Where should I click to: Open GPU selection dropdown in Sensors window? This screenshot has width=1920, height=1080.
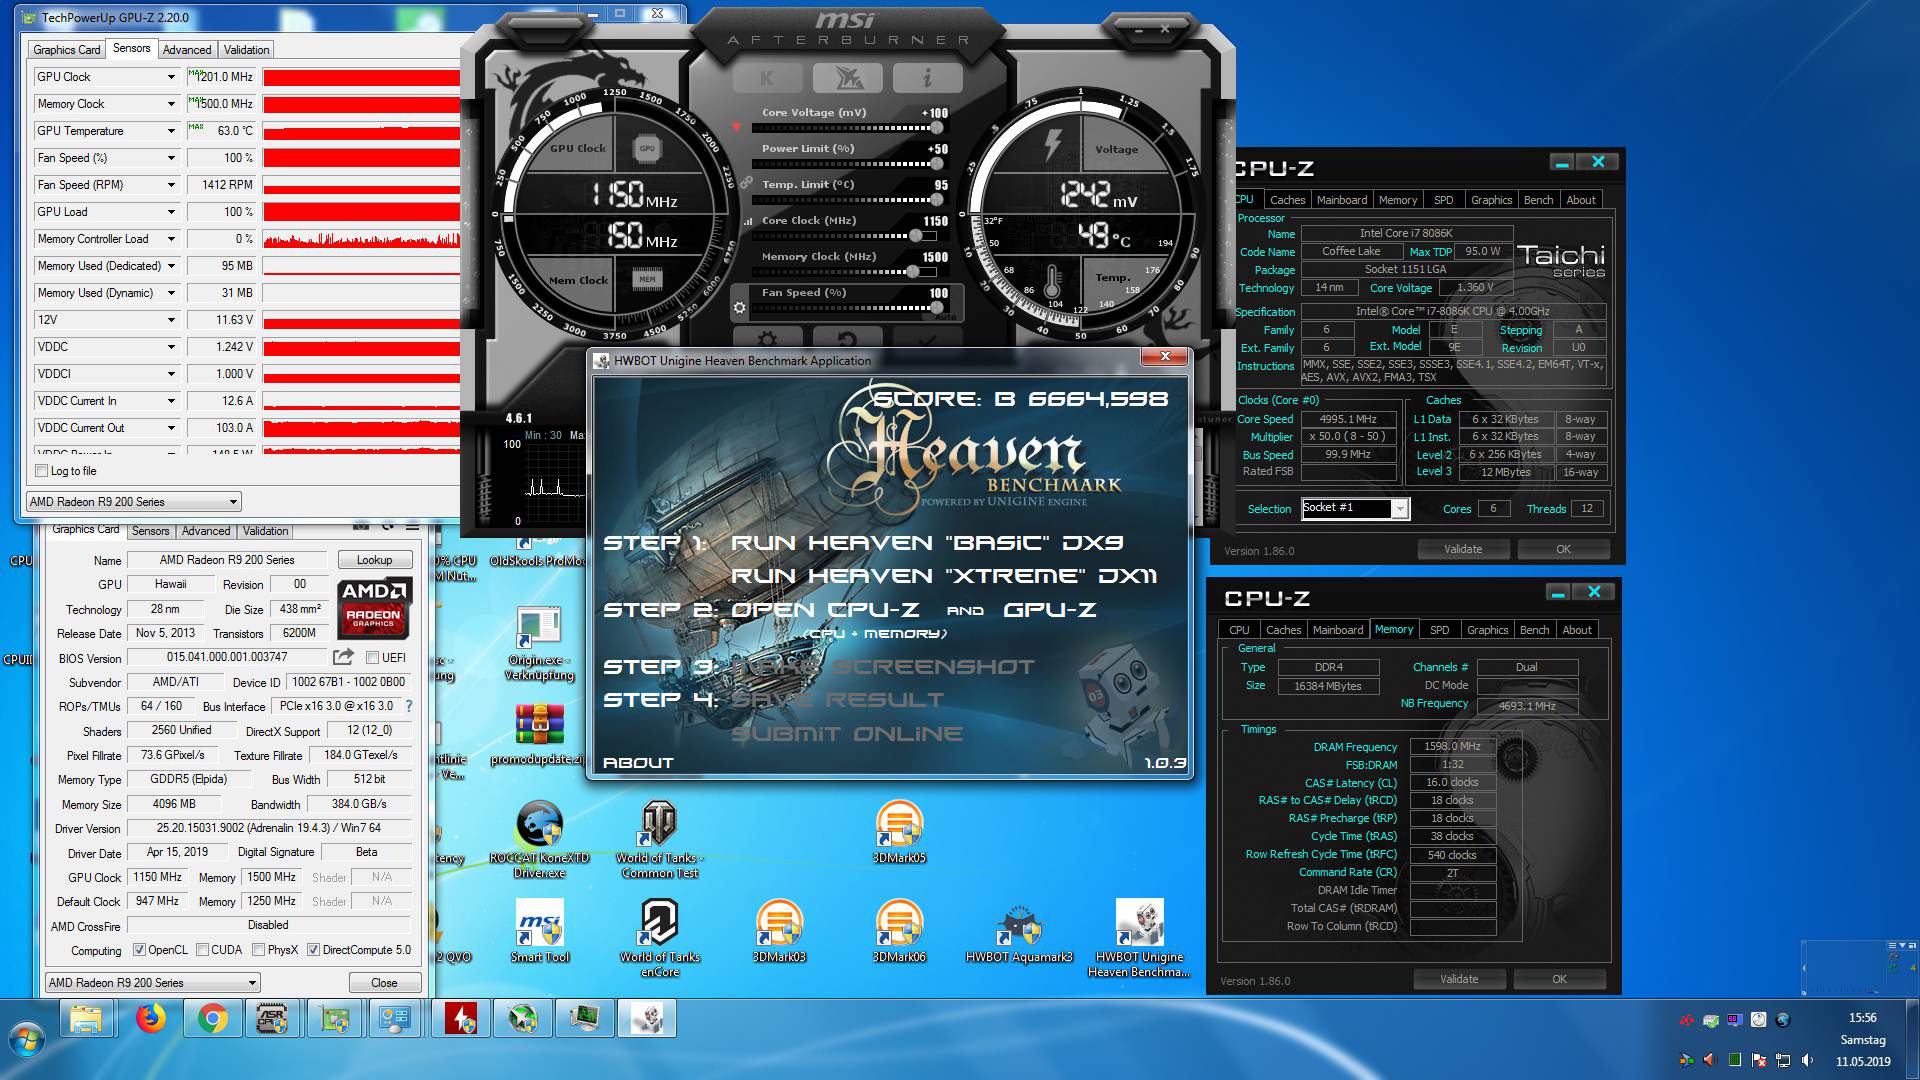tap(134, 502)
